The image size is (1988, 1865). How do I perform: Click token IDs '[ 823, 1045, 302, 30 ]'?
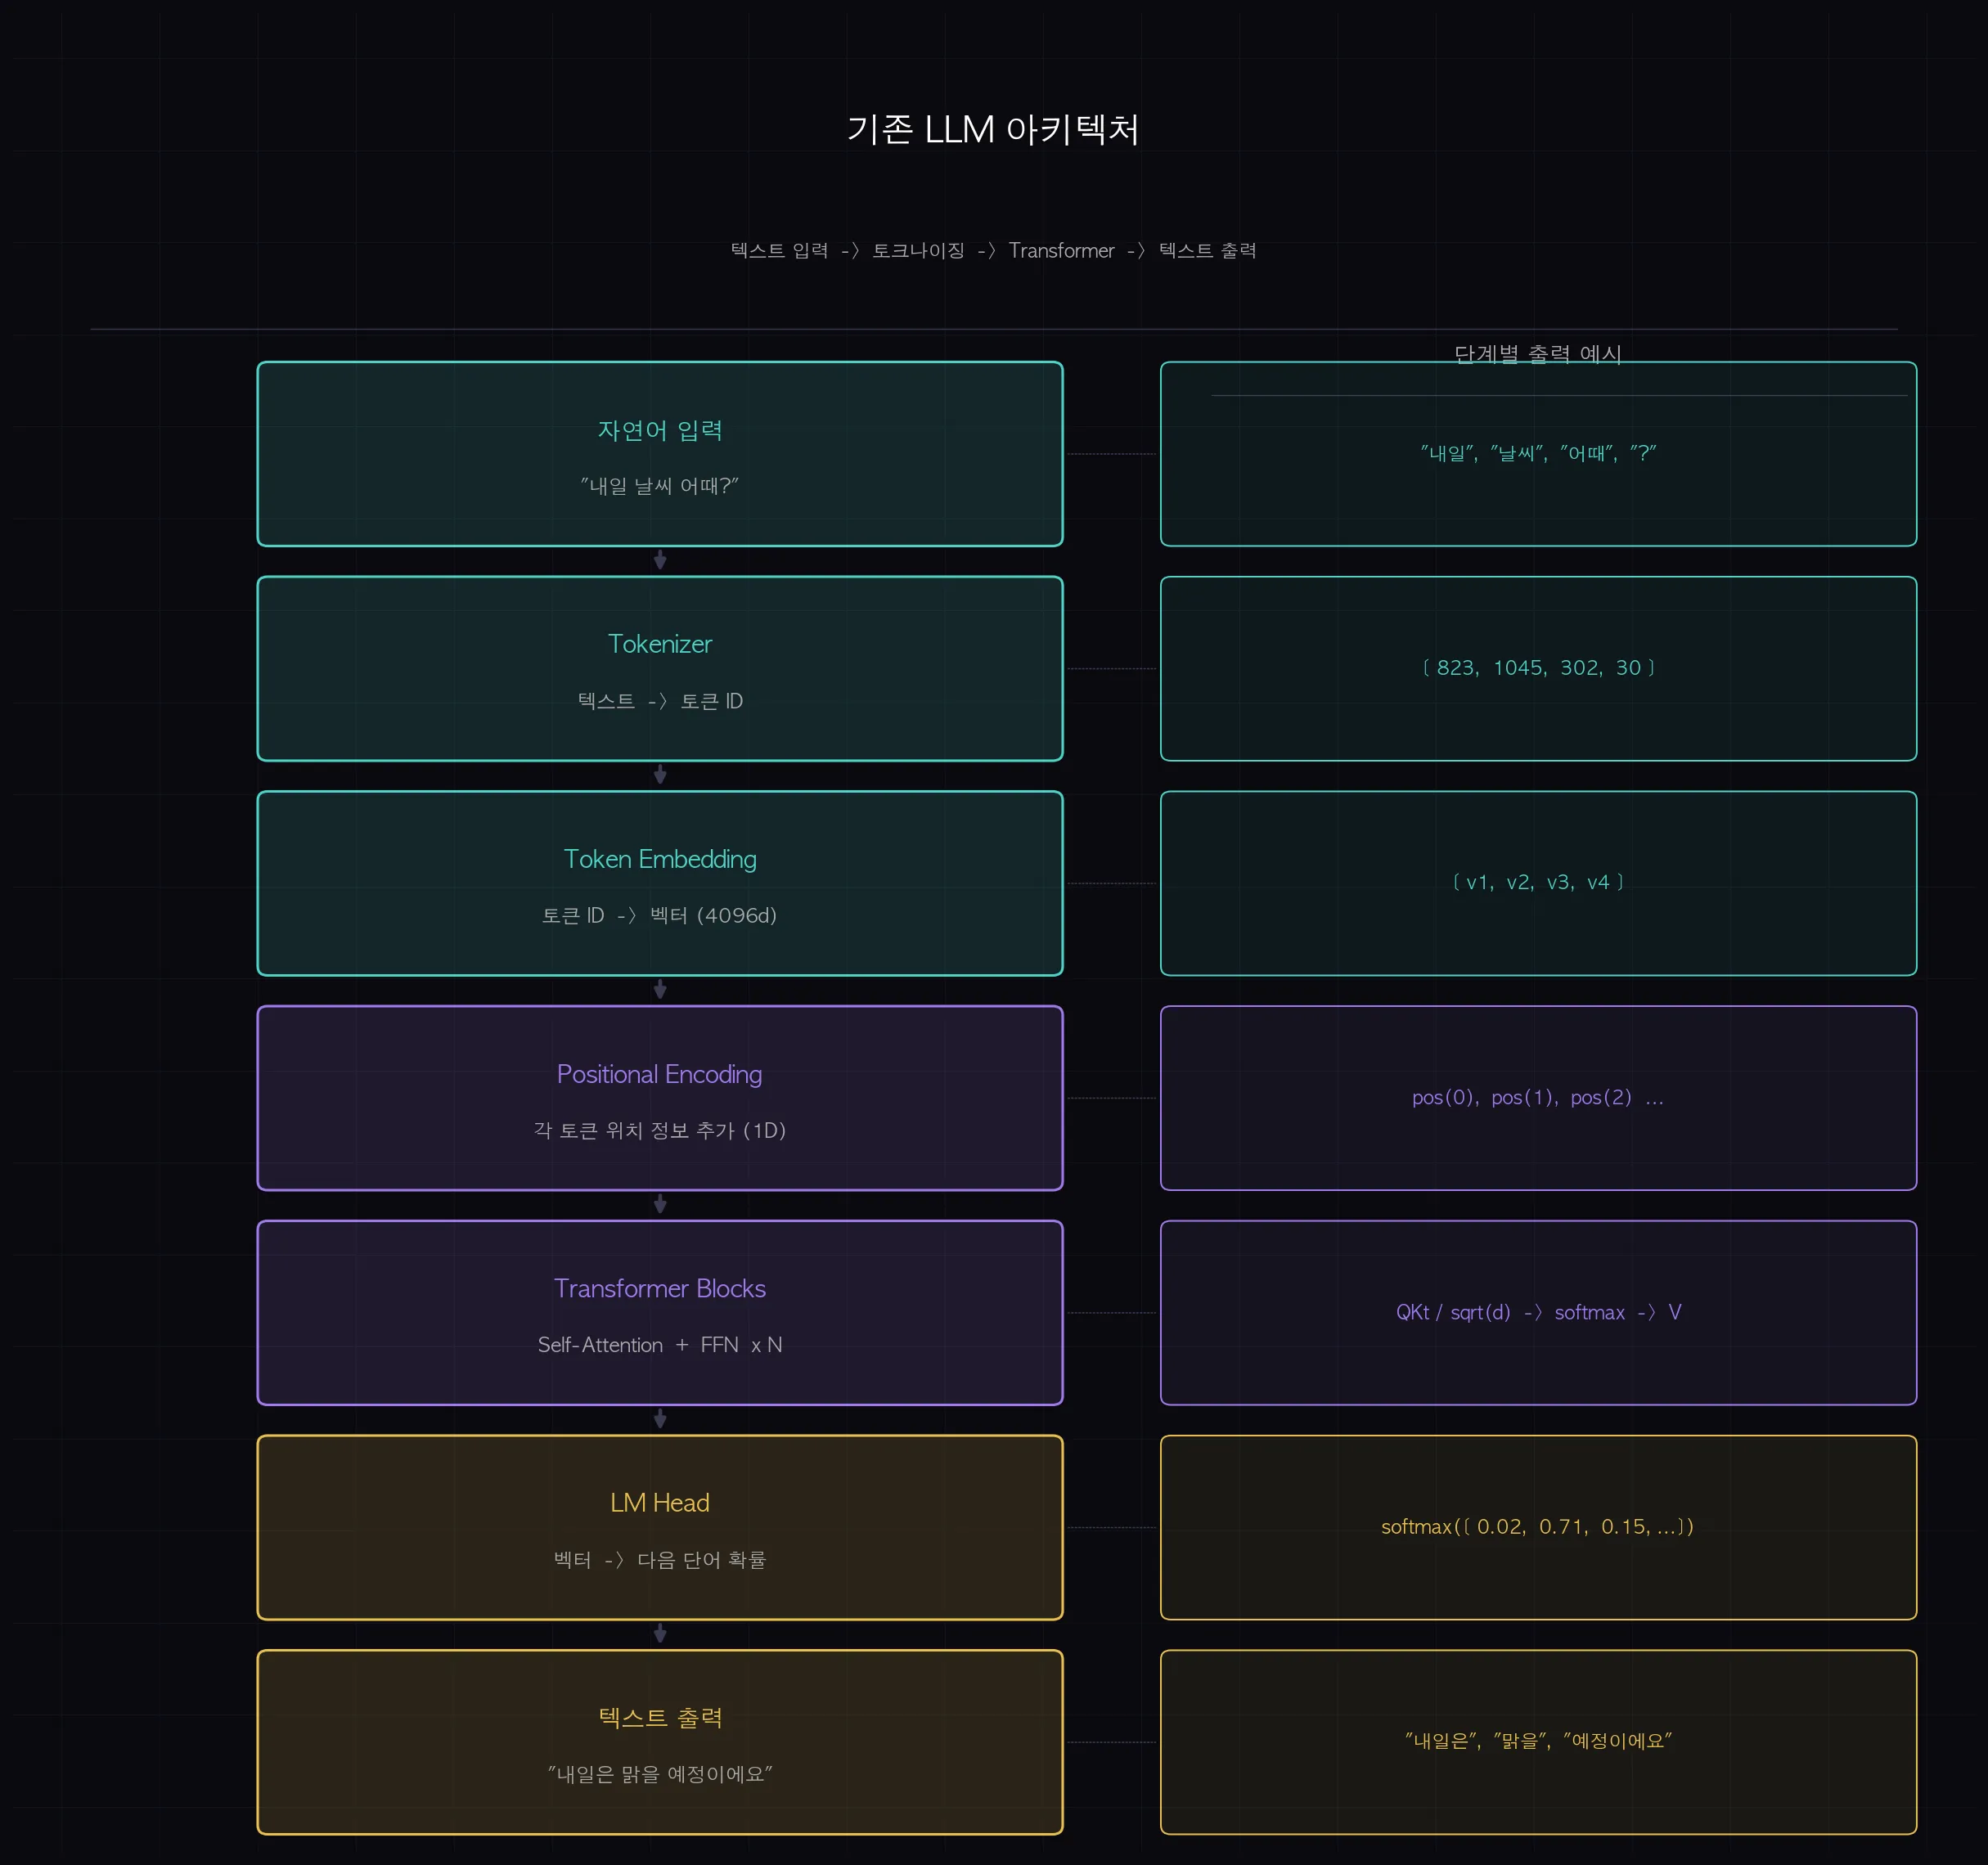1538,668
